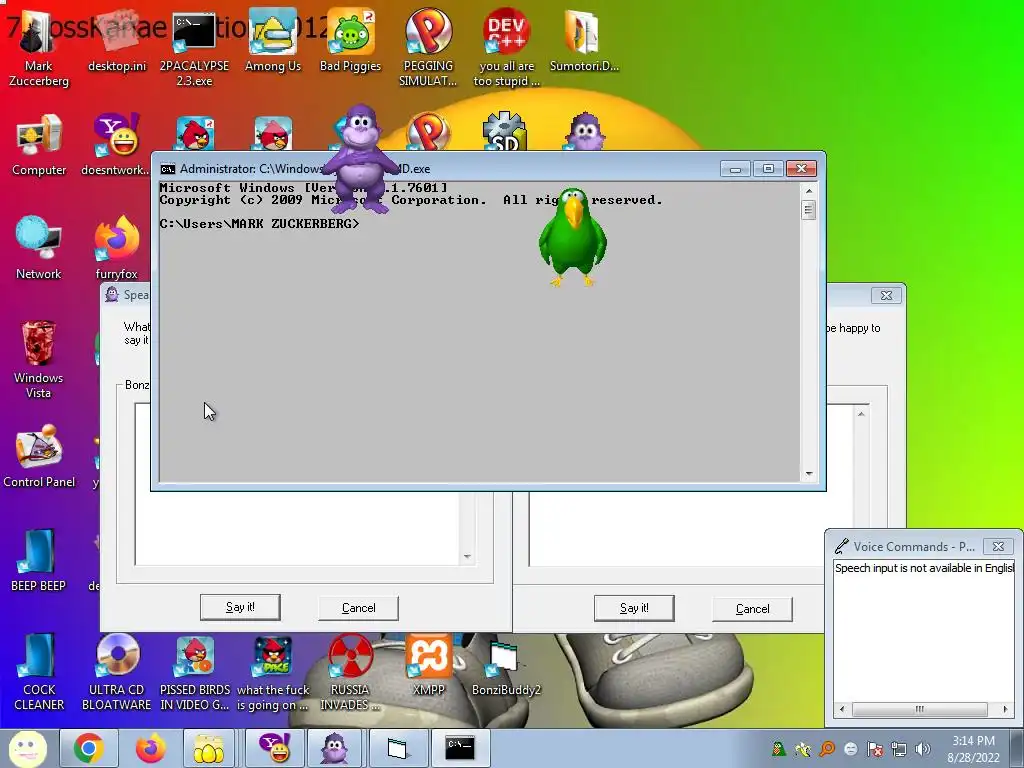The height and width of the screenshot is (768, 1024).
Task: Click Say it! in left Speak dialog
Action: pos(240,607)
